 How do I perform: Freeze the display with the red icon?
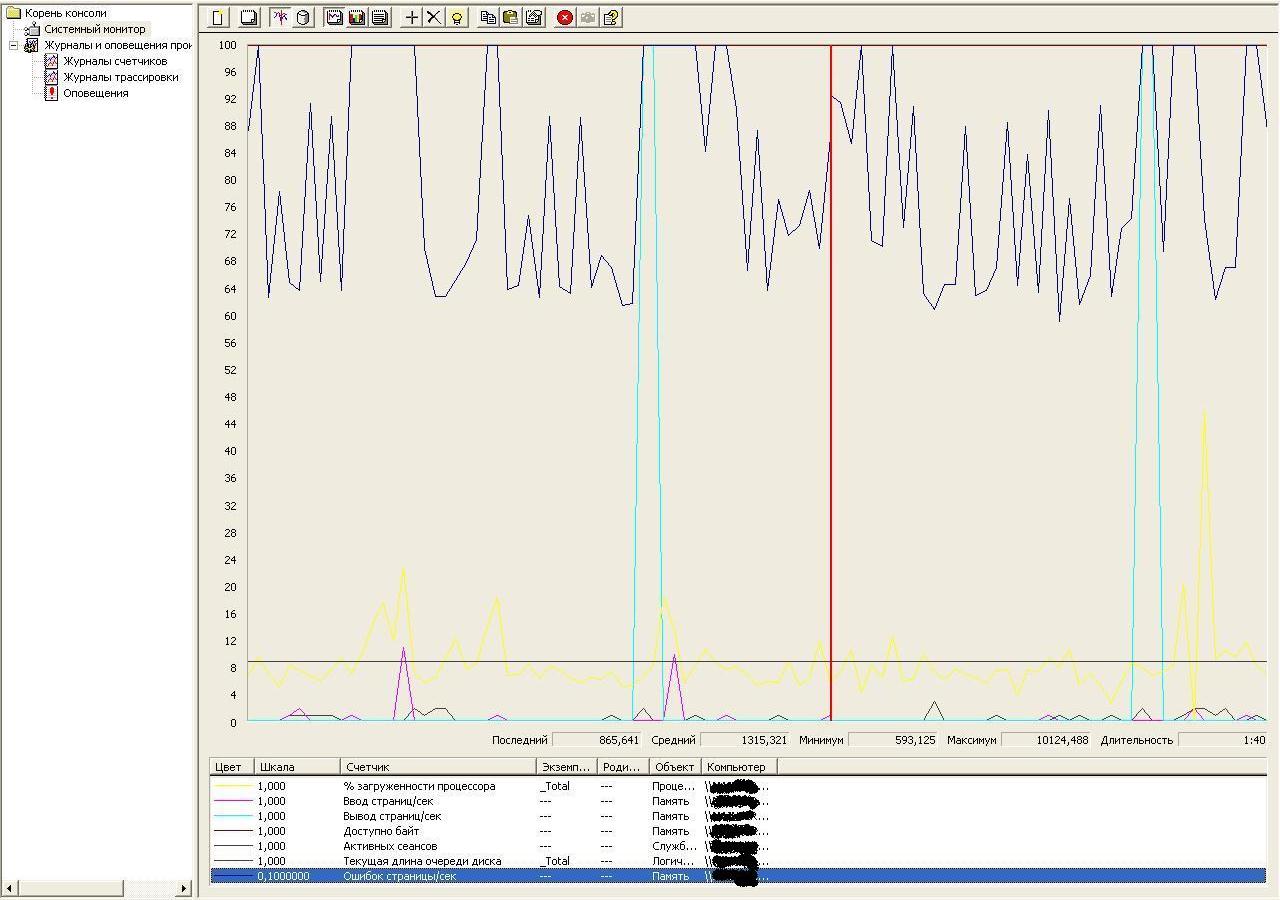click(565, 17)
